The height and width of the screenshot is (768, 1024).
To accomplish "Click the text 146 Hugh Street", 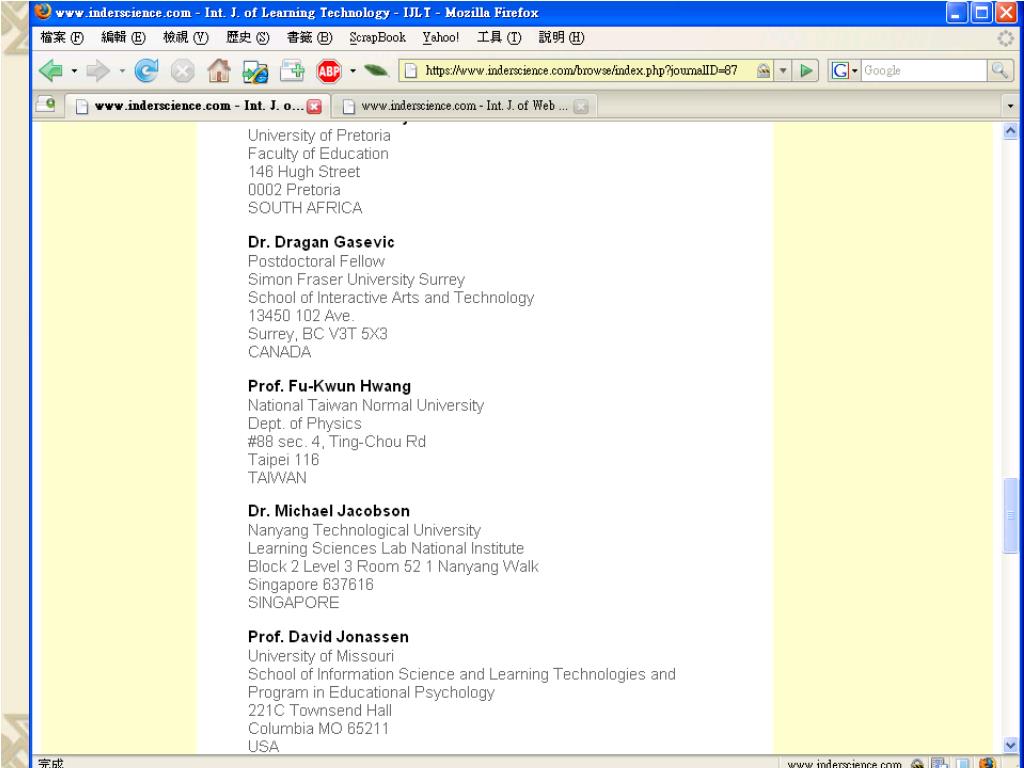I will point(304,172).
